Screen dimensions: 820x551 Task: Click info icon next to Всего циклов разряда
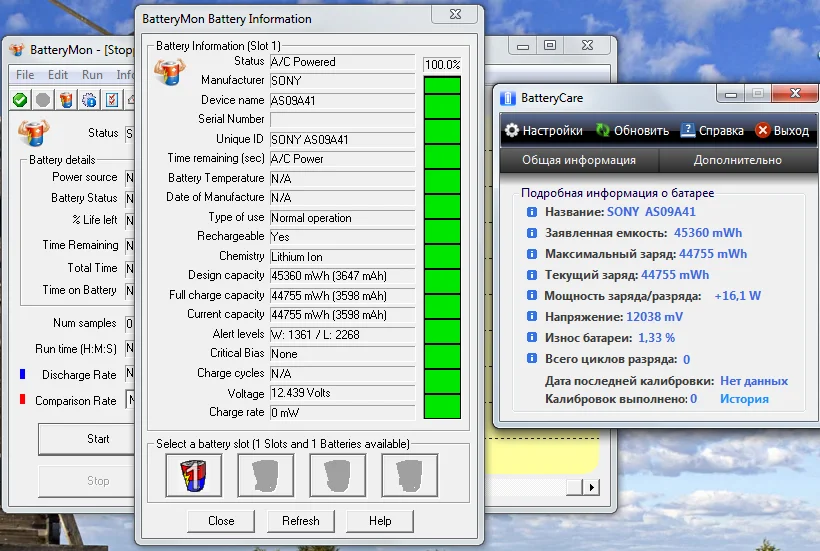532,358
